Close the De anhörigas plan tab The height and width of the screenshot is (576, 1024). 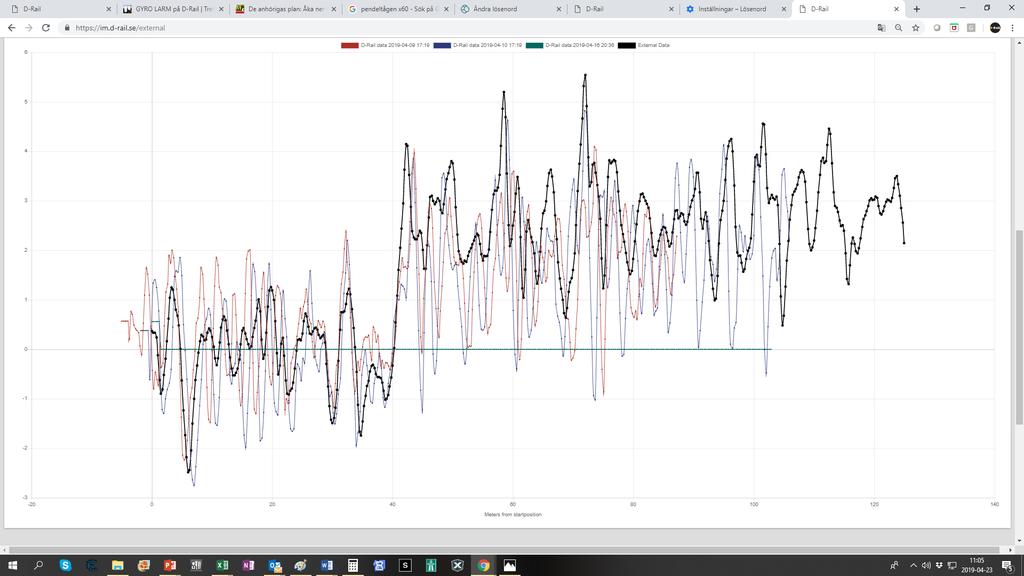click(334, 9)
